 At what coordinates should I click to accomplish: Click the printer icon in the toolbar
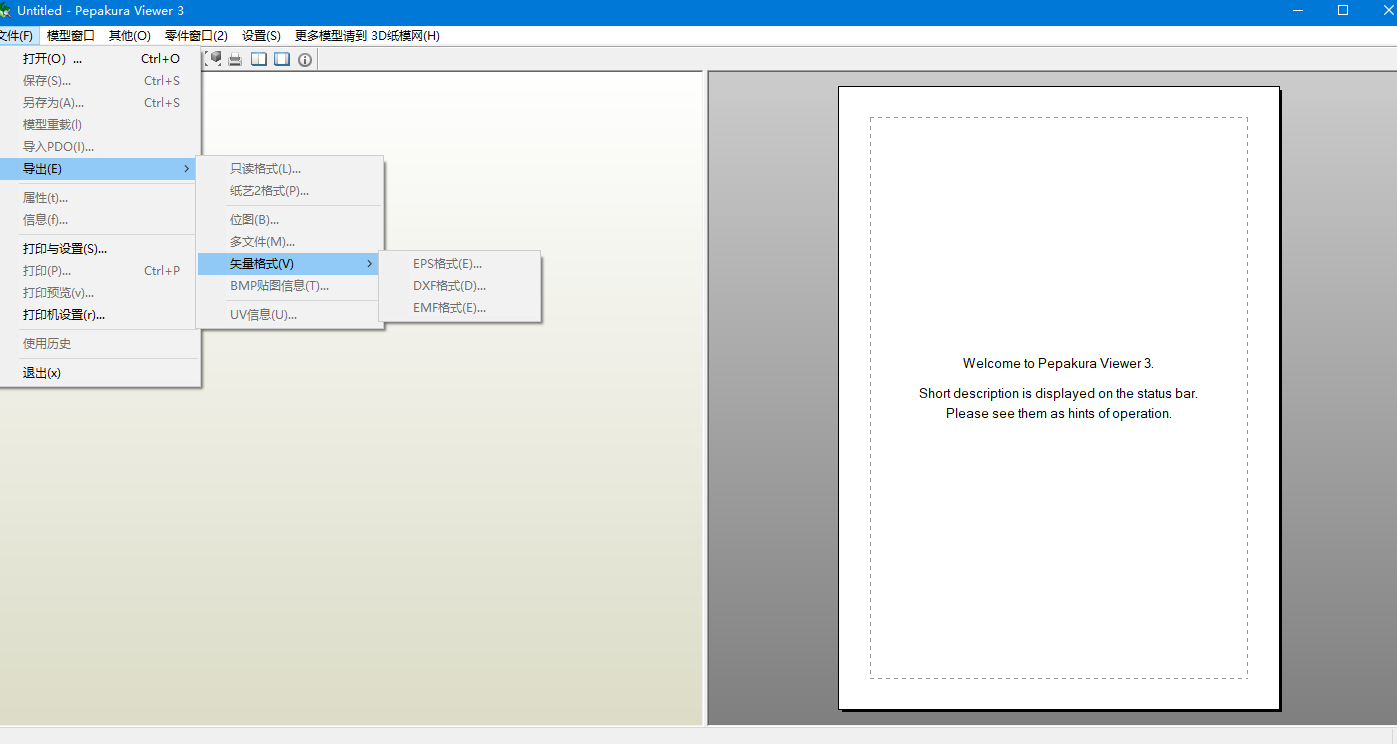[x=235, y=59]
